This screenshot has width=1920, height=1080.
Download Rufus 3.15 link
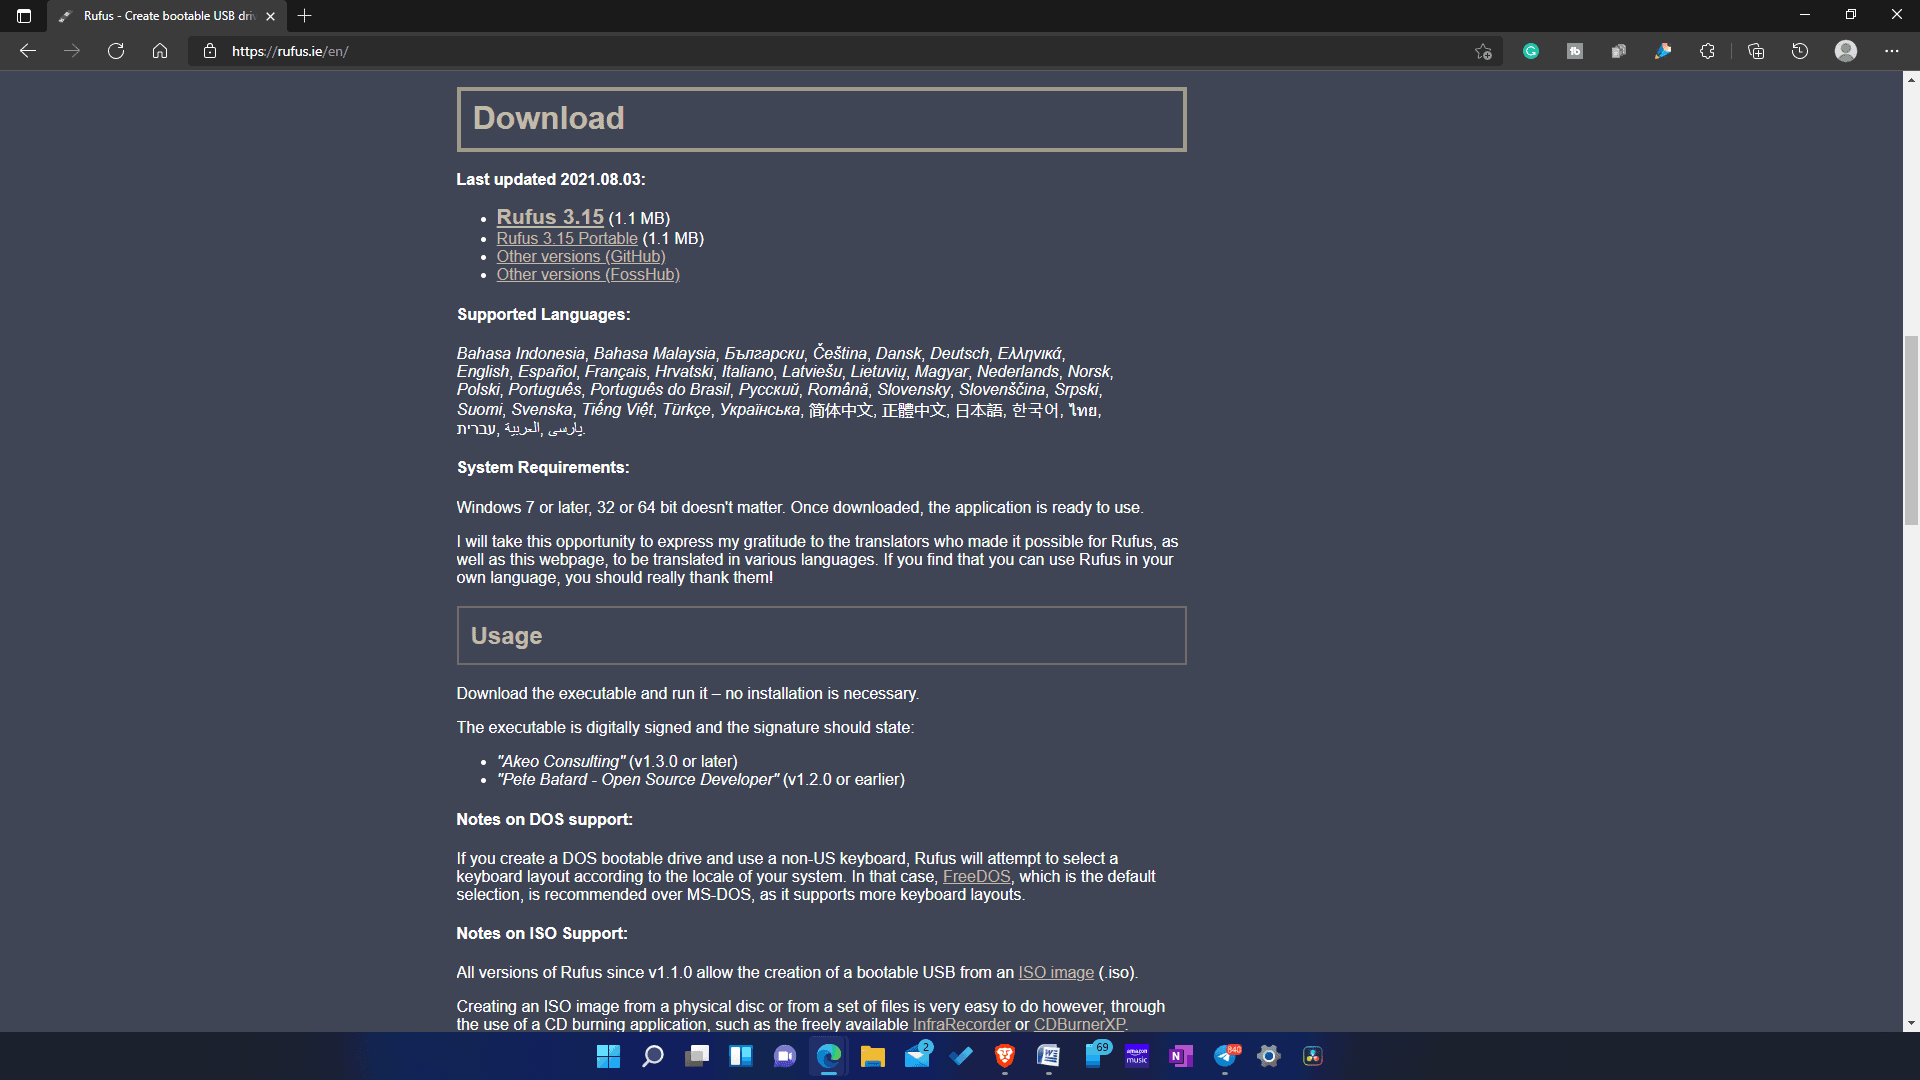[550, 217]
